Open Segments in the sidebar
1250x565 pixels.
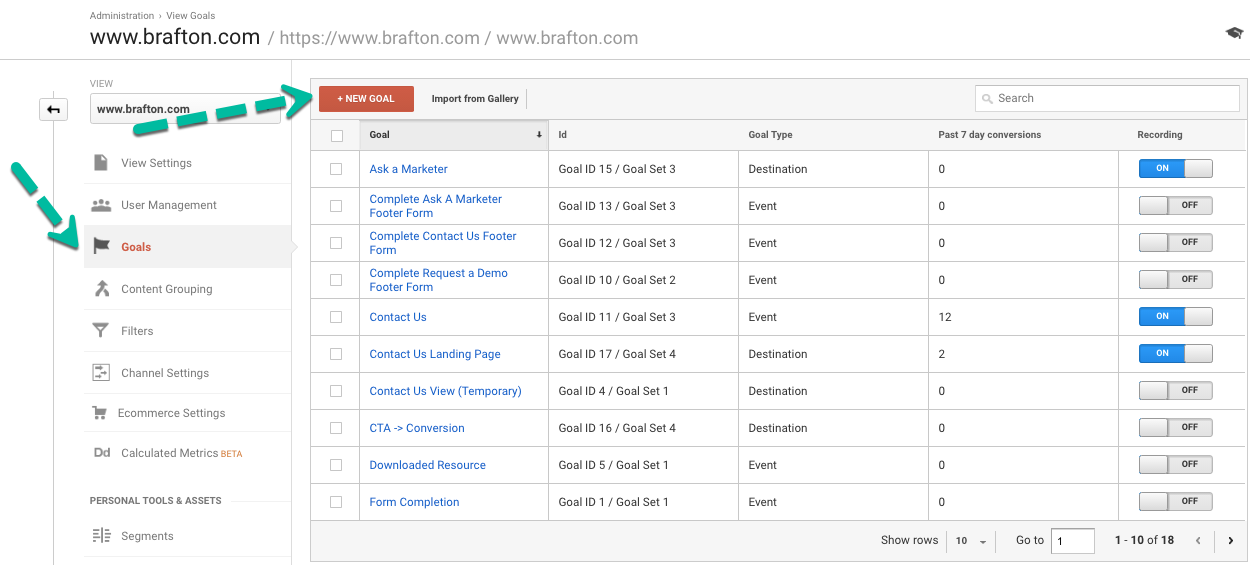(147, 536)
